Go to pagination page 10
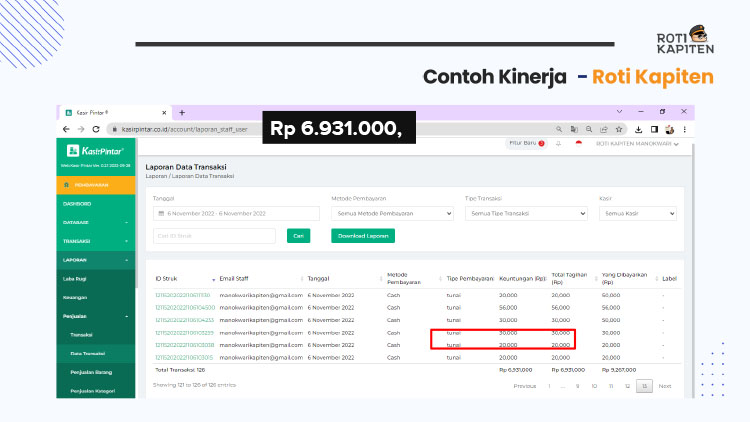The width and height of the screenshot is (750, 422). [594, 386]
